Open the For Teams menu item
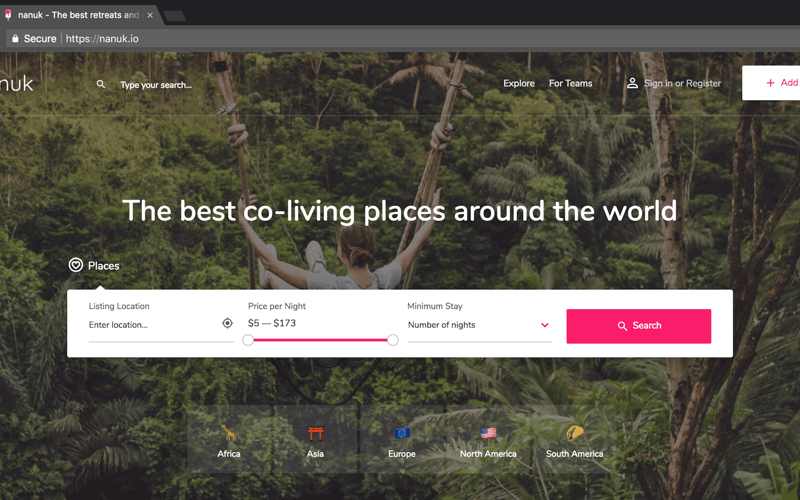 click(570, 83)
